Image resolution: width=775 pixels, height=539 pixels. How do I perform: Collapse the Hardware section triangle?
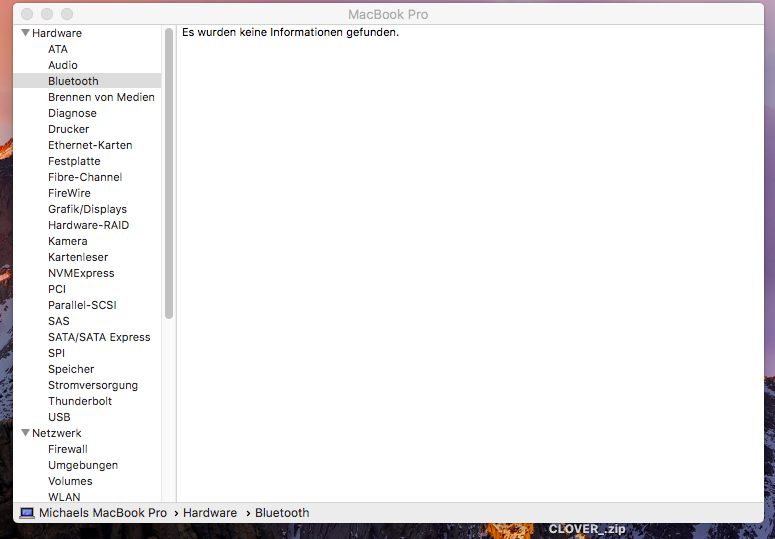point(26,33)
